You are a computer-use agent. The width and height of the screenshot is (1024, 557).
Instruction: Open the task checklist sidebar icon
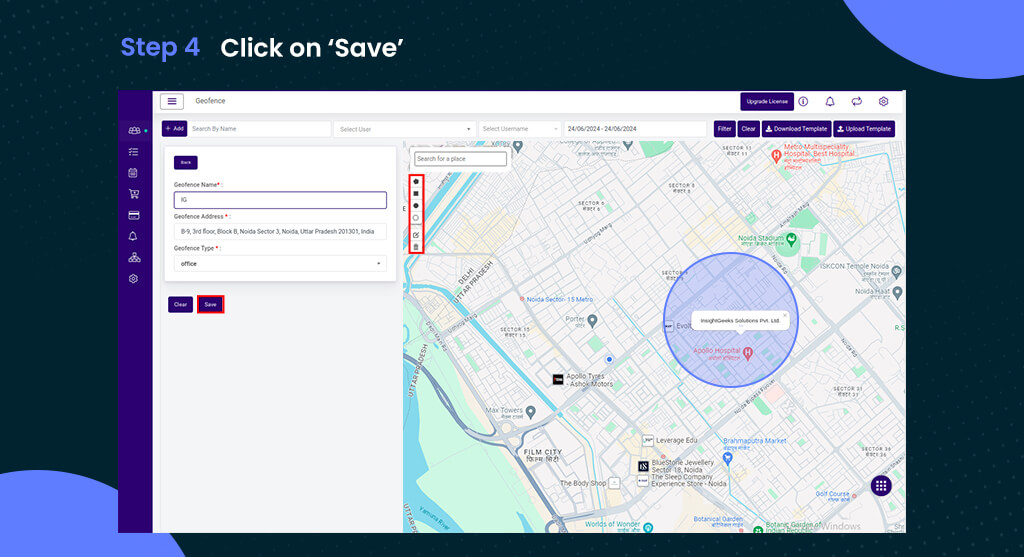point(133,151)
